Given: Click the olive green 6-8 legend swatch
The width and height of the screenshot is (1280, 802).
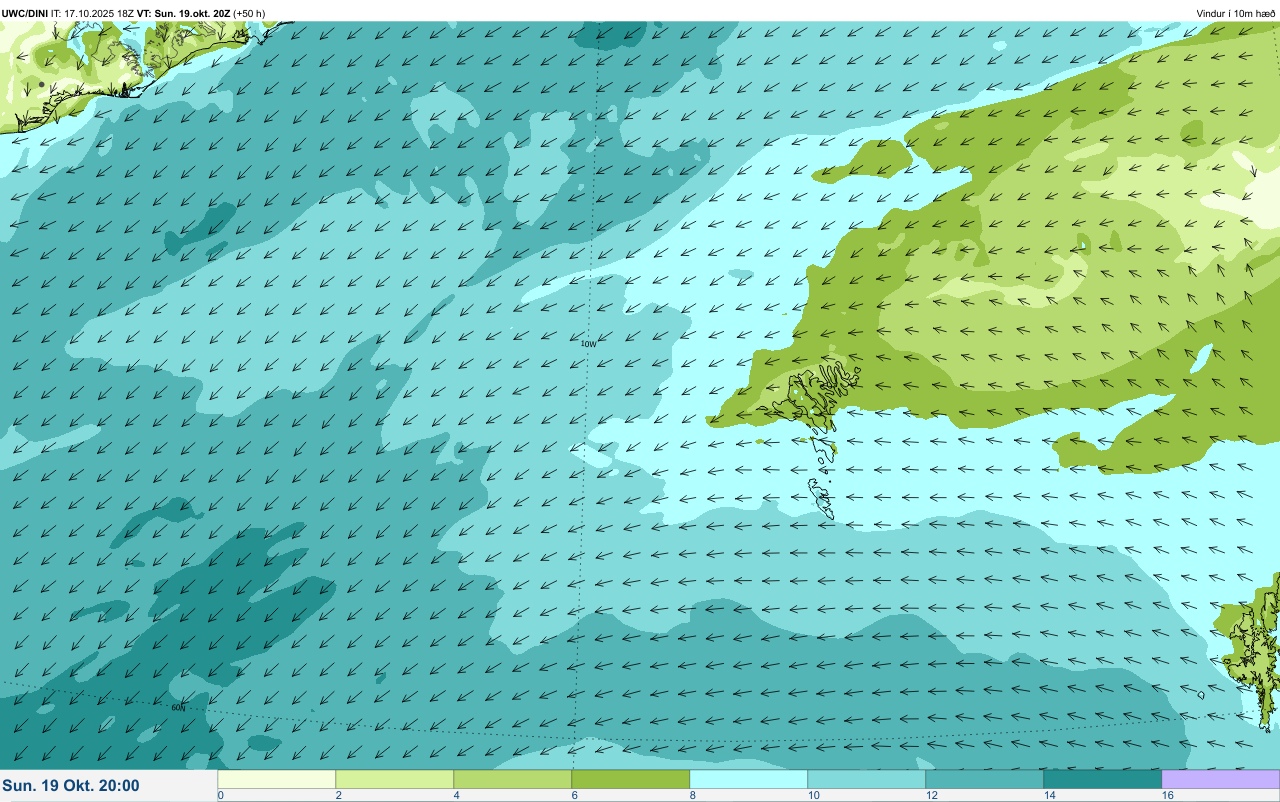Looking at the screenshot, I should (x=631, y=779).
